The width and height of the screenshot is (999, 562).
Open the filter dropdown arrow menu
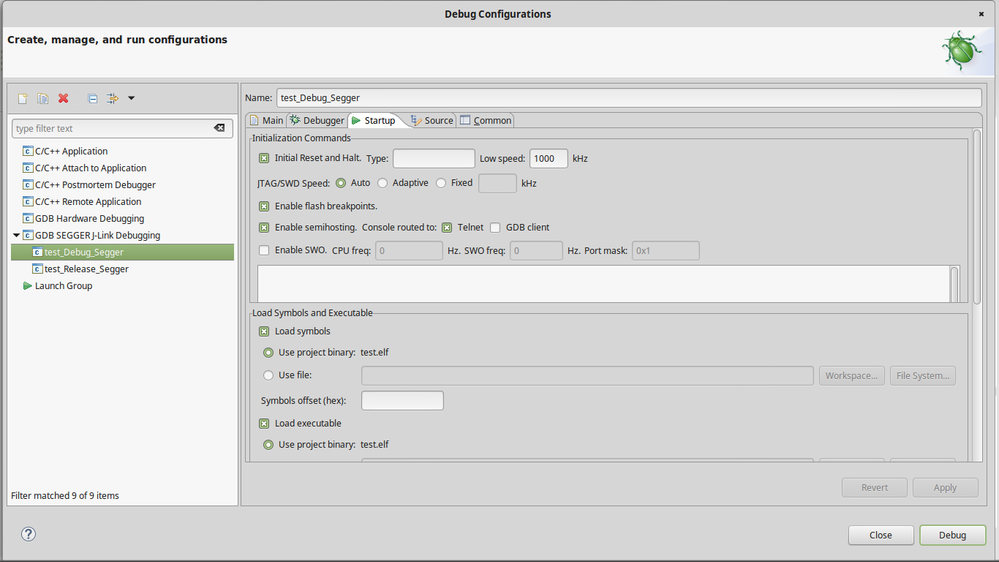[131, 98]
